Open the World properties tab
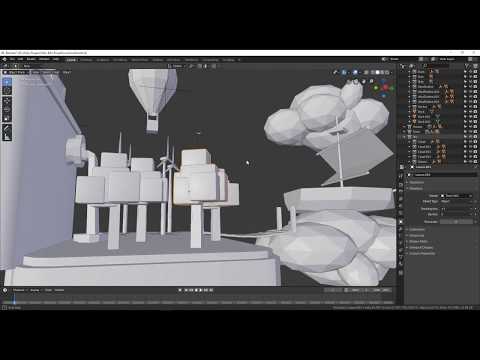Screen dimensions: 480x360 (401, 212)
